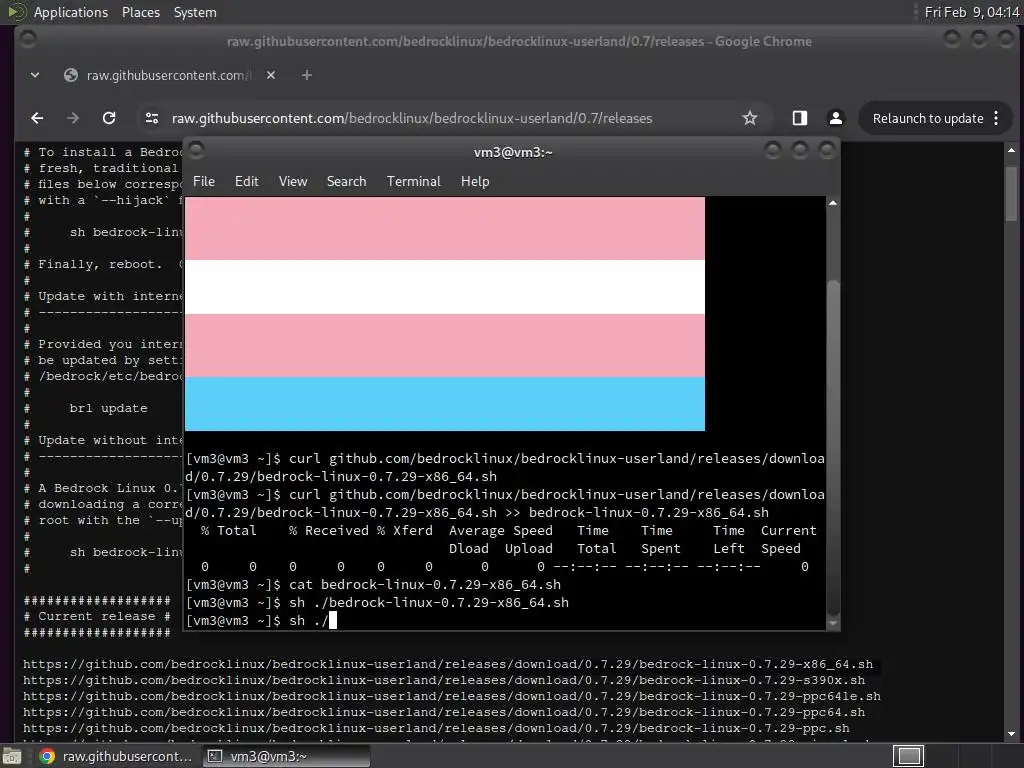
Task: Click the pink top stripe of flag image
Action: 445,229
